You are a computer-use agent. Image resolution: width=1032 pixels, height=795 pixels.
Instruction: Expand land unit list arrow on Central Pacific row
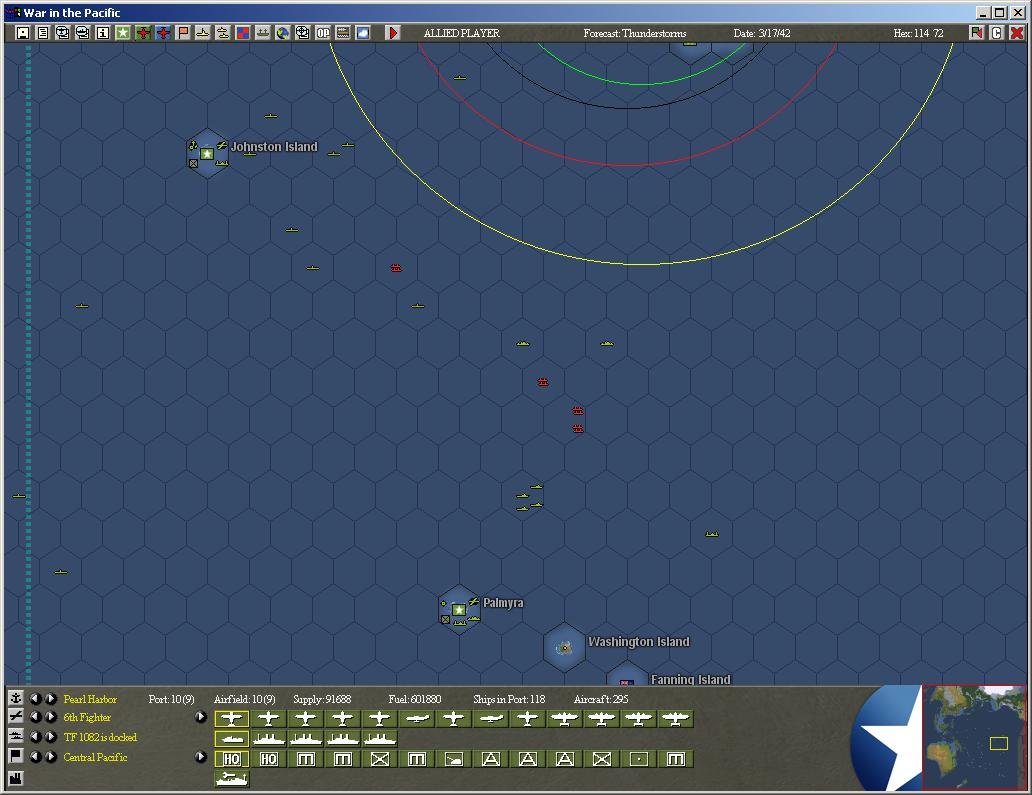(201, 757)
